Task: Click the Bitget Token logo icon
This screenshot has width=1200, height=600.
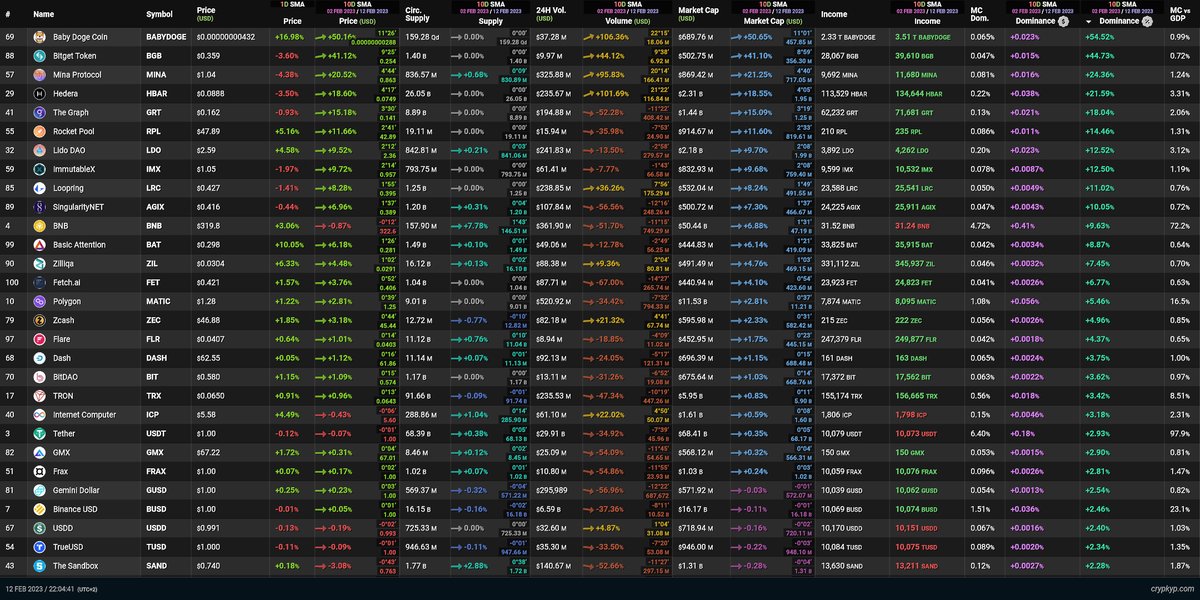Action: click(x=39, y=55)
